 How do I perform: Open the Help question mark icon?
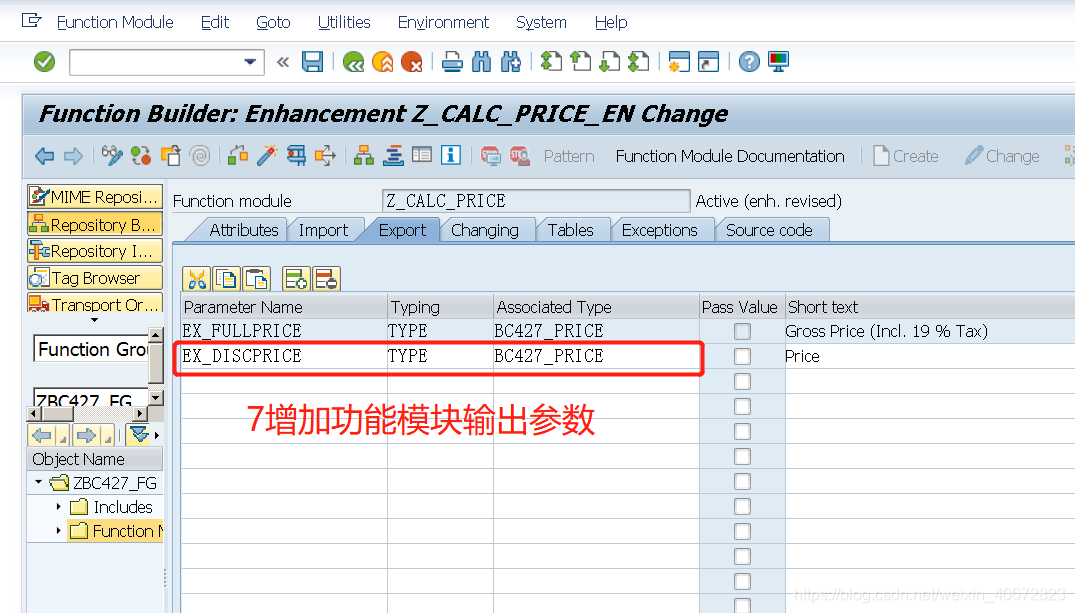749,62
